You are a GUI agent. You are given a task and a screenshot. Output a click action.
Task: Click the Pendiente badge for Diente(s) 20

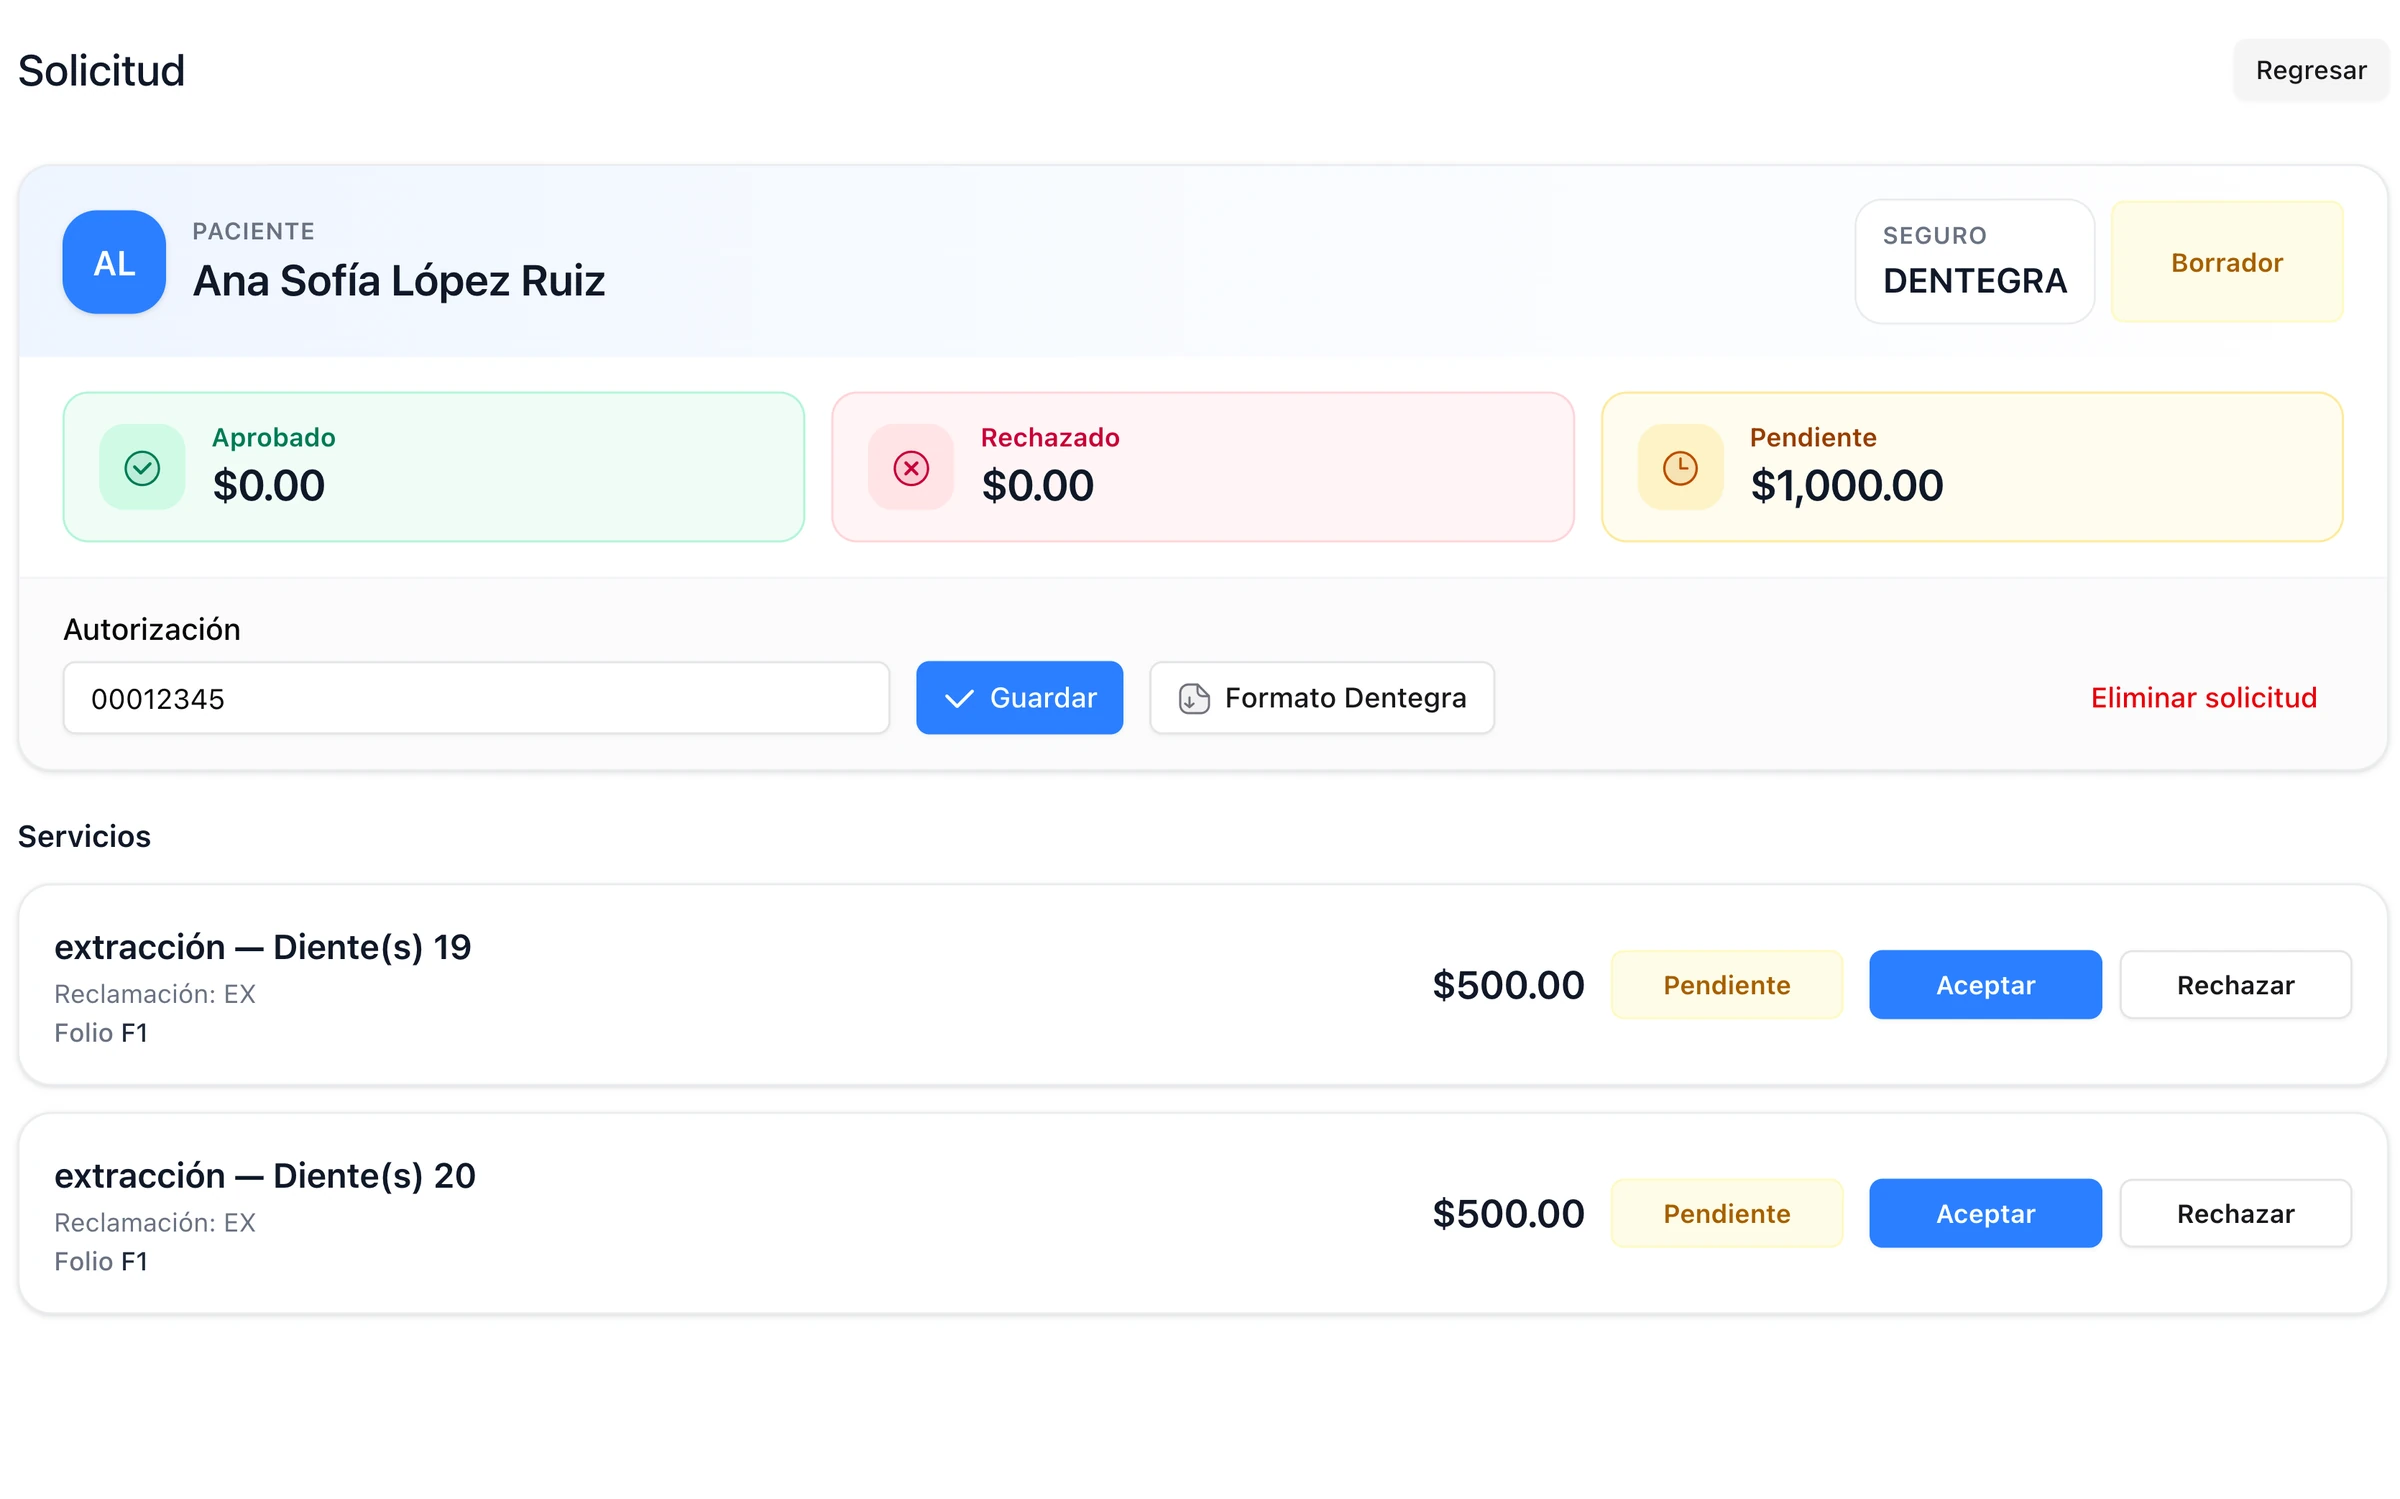coord(1726,1213)
